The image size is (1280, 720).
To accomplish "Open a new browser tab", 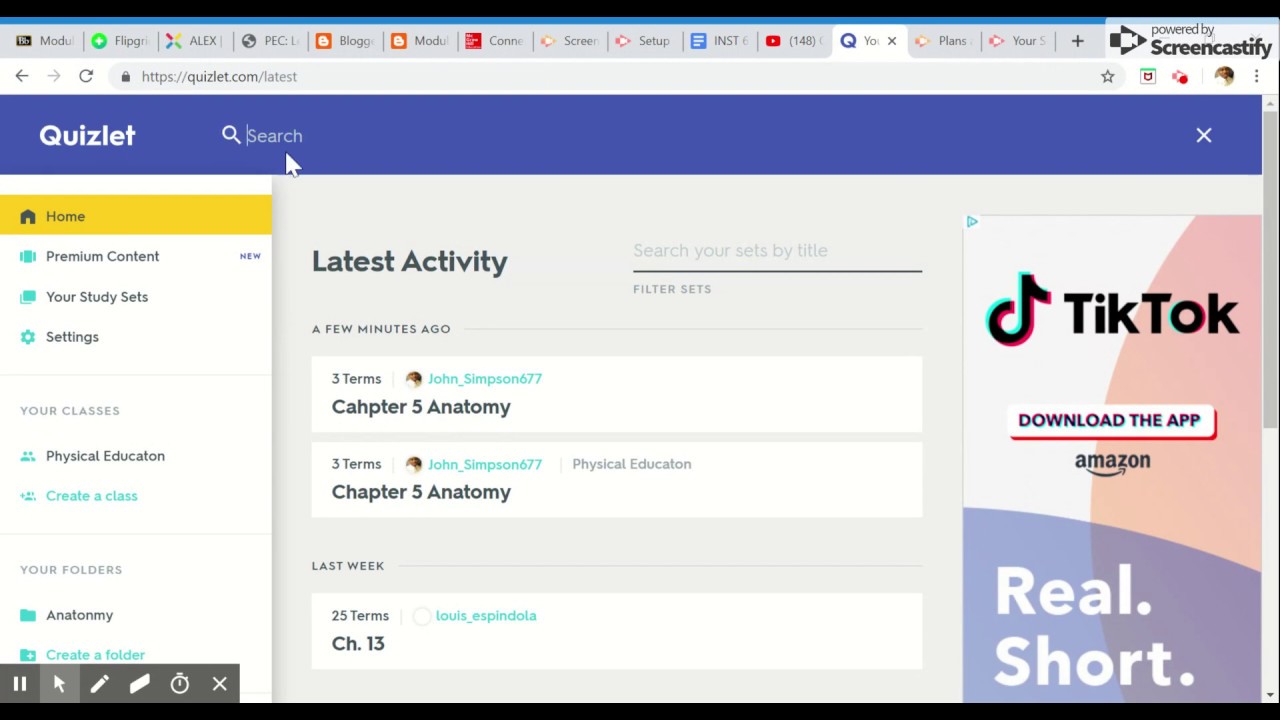I will coord(1077,41).
